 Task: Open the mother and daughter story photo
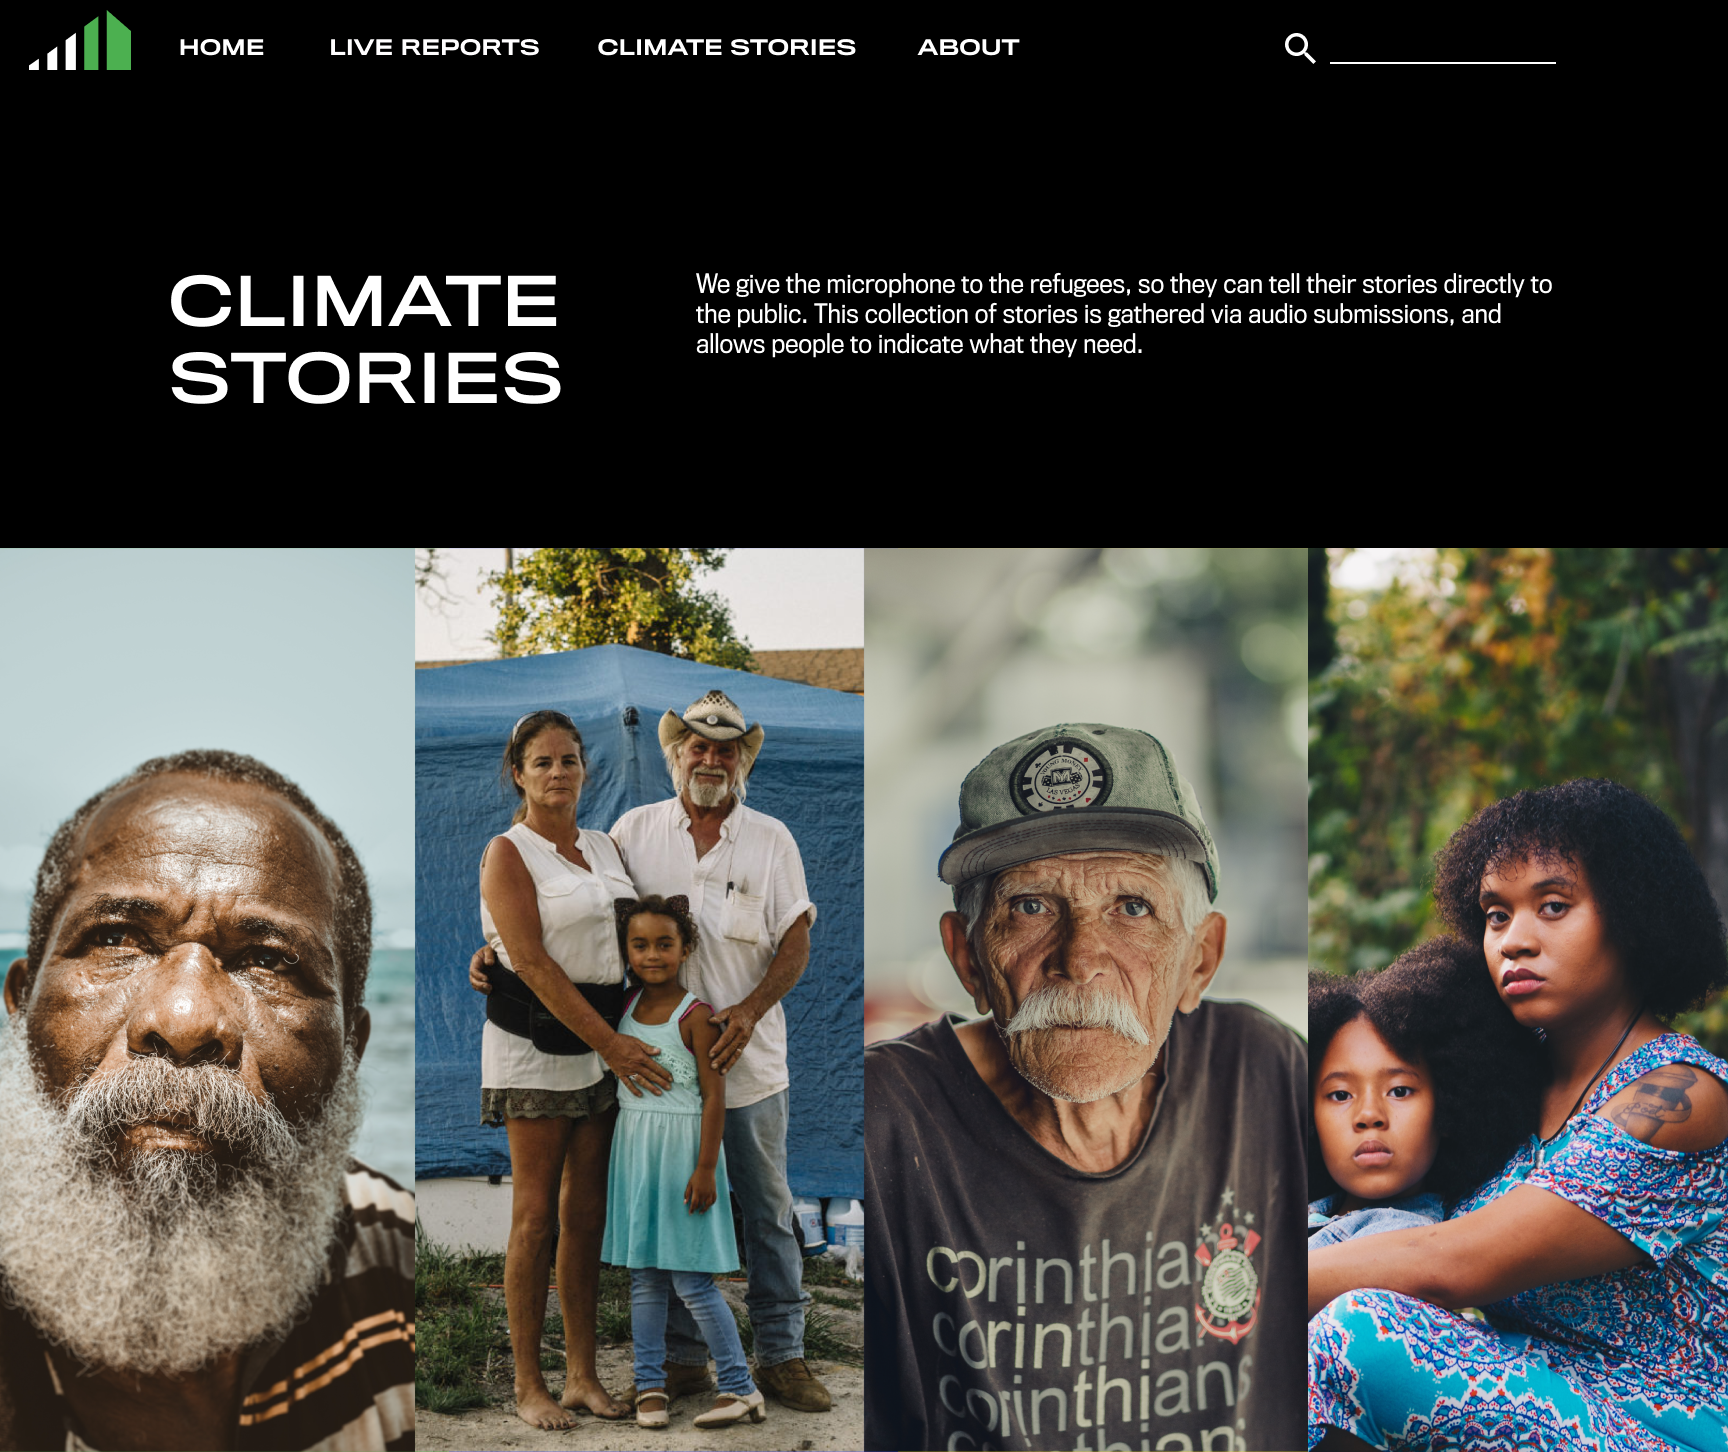[1518, 1000]
